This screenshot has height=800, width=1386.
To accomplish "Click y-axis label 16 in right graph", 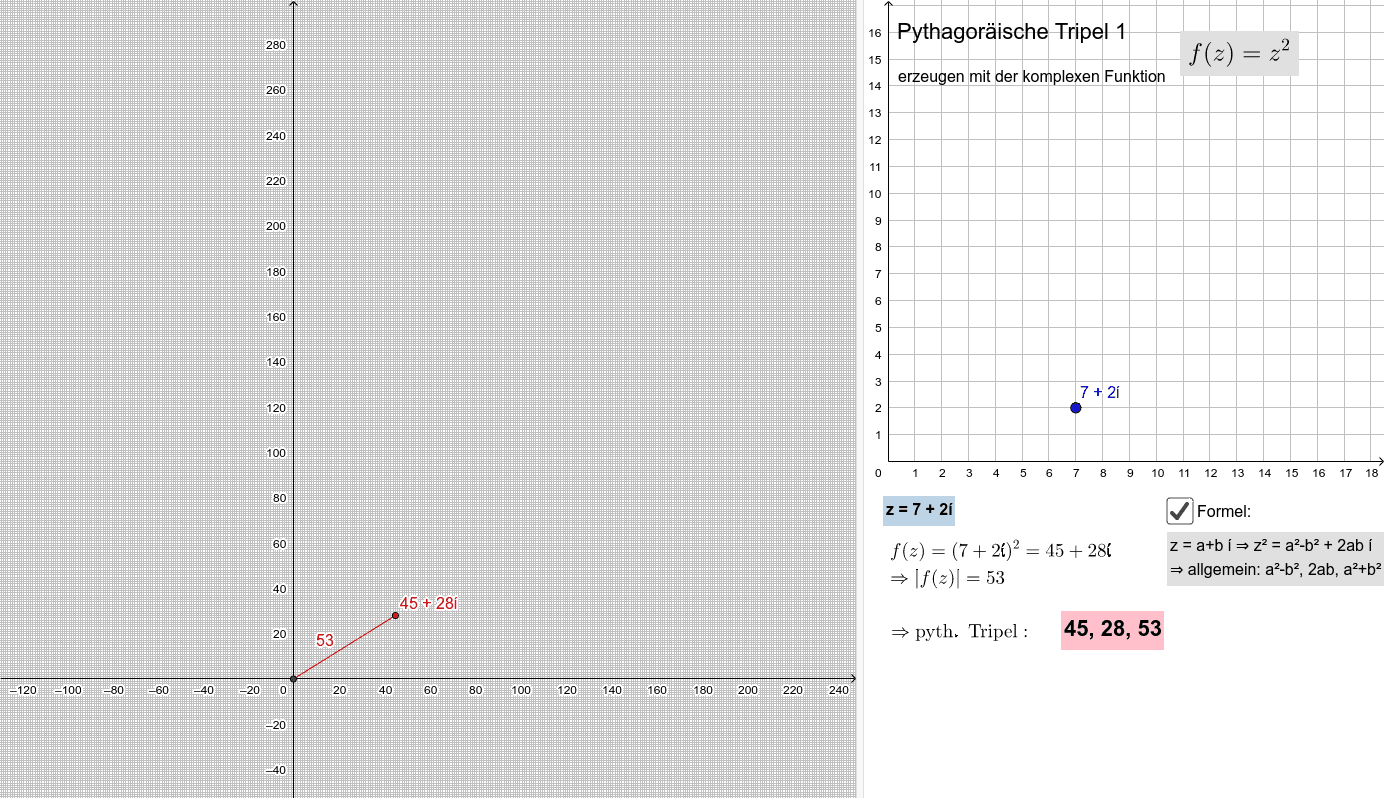I will coord(875,33).
